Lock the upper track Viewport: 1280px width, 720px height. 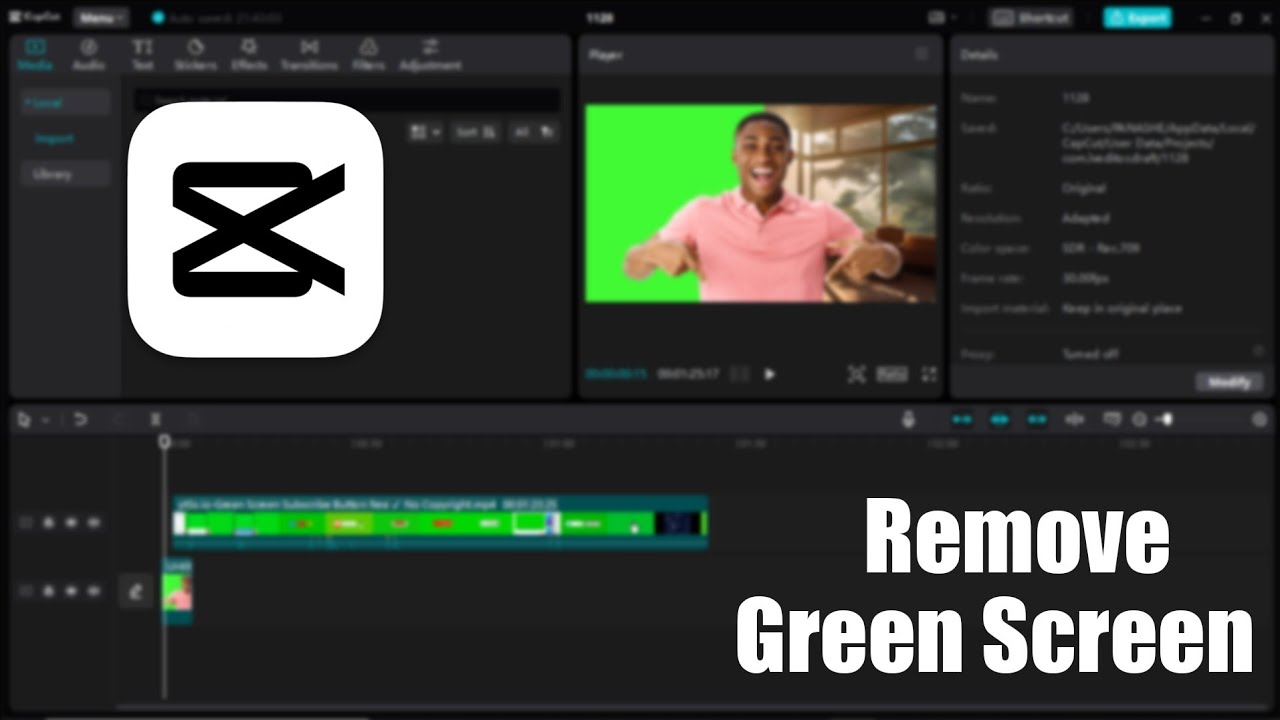click(48, 523)
